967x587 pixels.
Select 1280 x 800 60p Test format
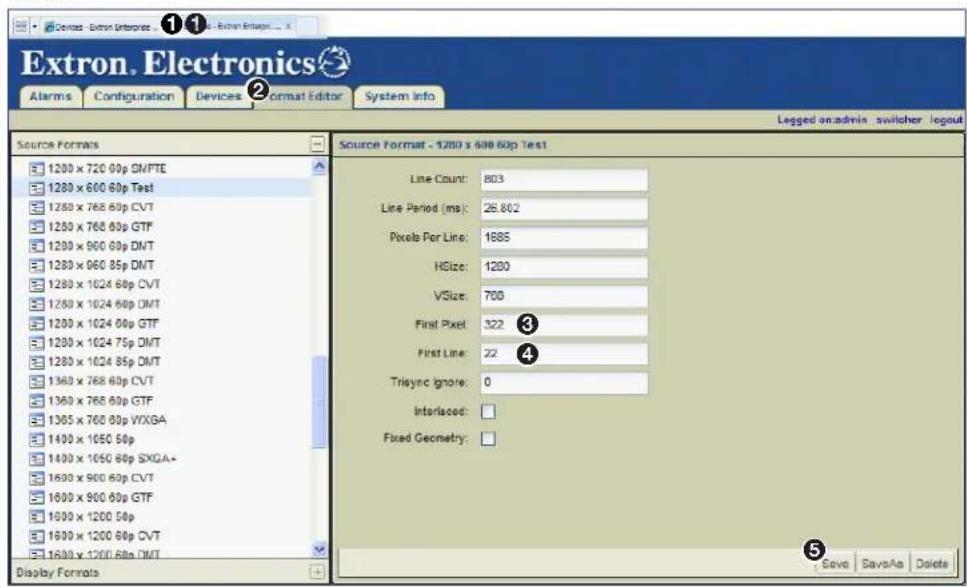pyautogui.click(x=101, y=187)
